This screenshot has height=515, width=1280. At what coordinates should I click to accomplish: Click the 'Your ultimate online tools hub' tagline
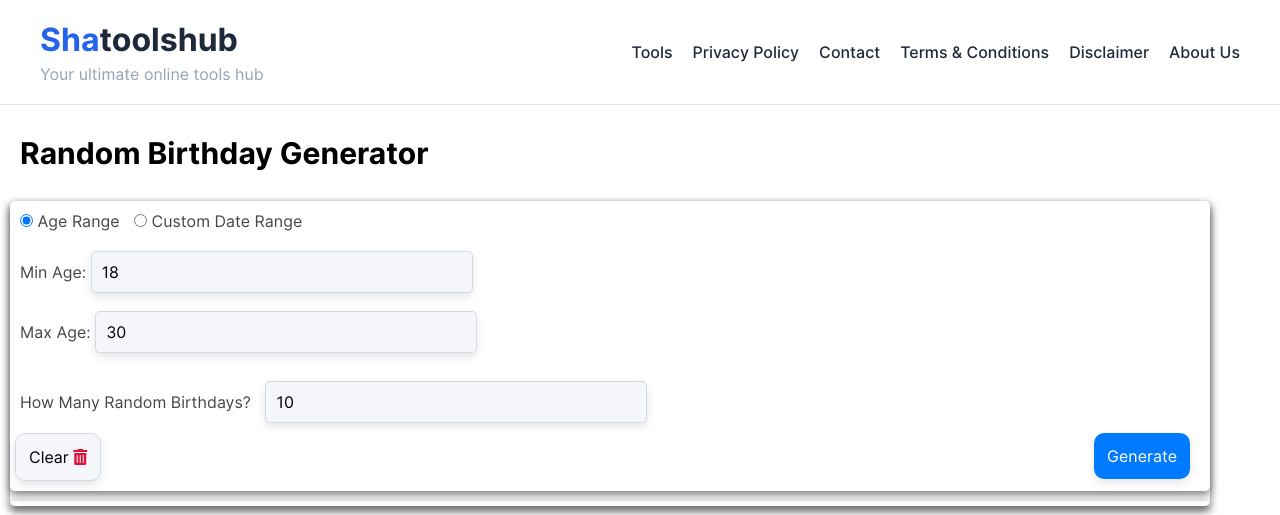tap(152, 74)
